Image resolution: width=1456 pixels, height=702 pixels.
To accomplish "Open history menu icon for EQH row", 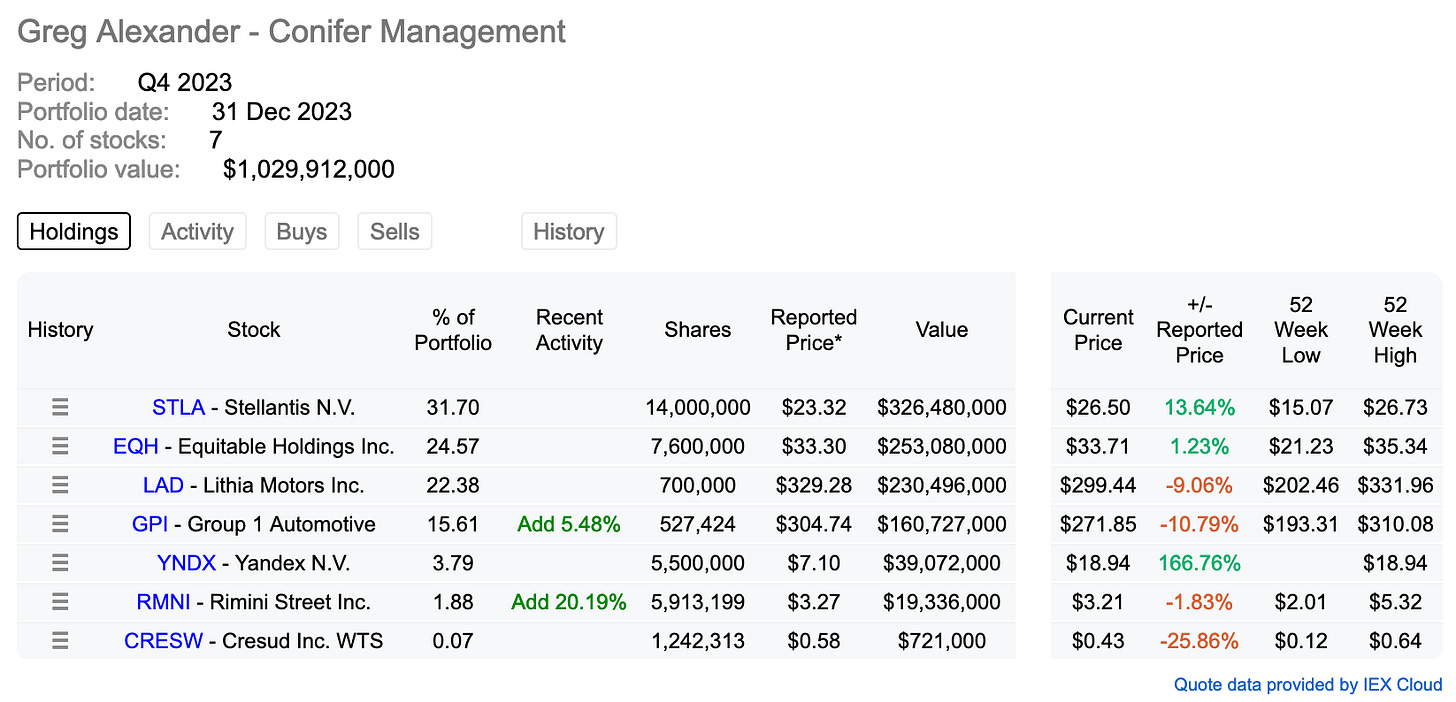I will tap(60, 446).
